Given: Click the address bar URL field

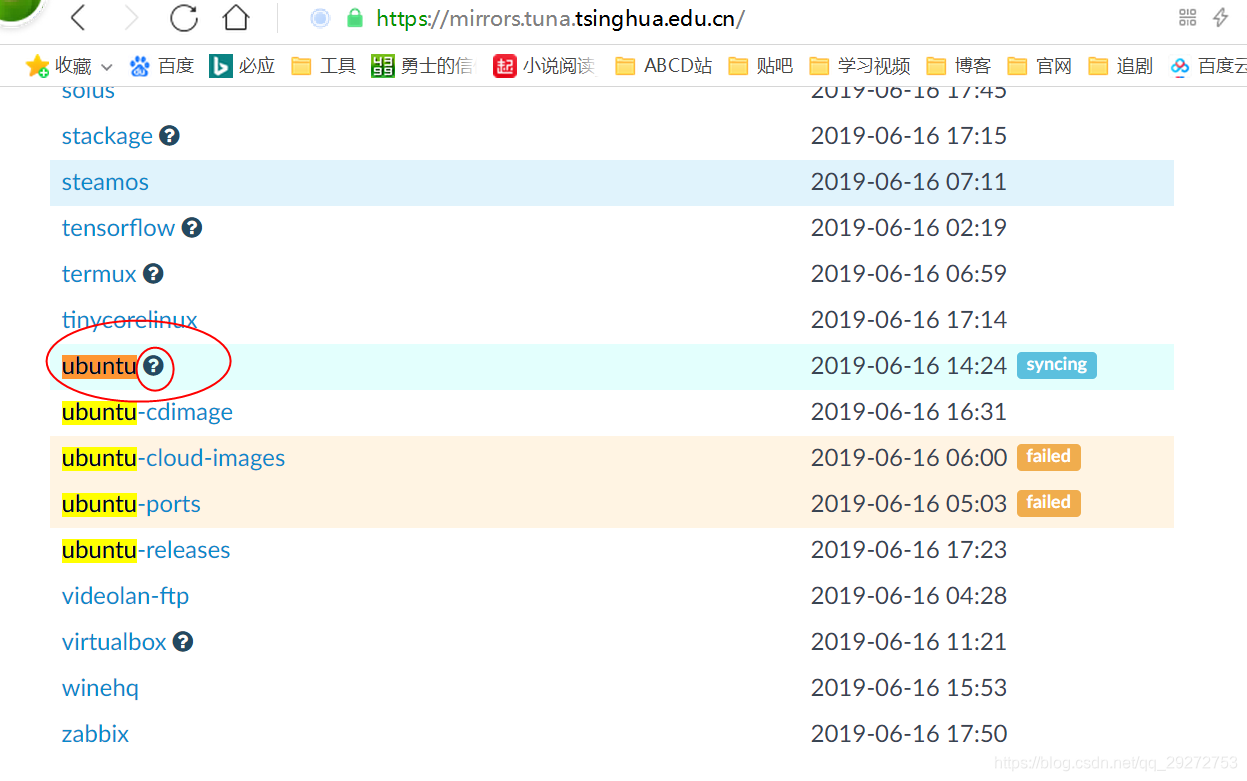Looking at the screenshot, I should click(x=560, y=19).
